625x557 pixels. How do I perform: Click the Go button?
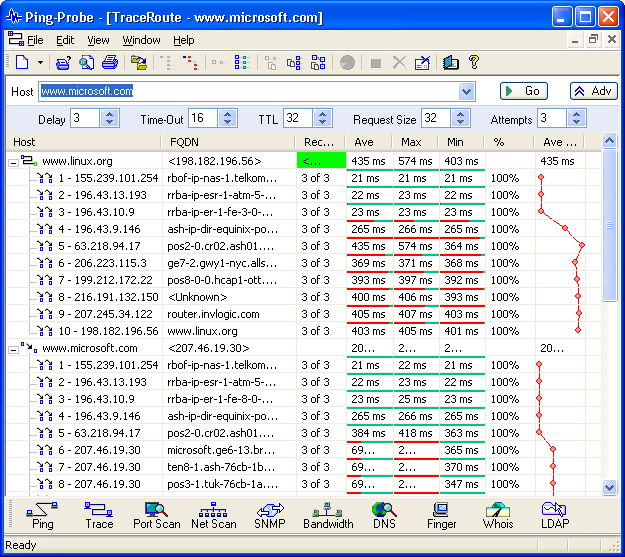tap(524, 91)
